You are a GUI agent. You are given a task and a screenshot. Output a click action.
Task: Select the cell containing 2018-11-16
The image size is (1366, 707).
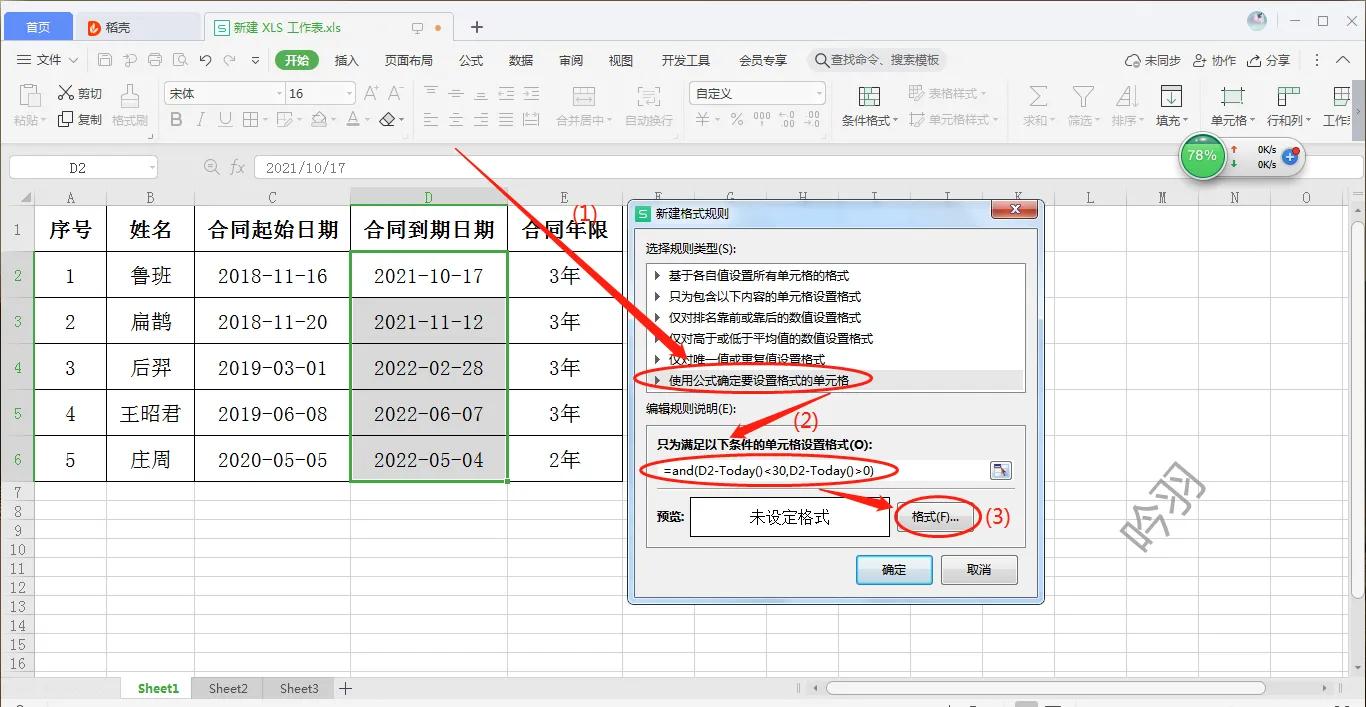(272, 276)
